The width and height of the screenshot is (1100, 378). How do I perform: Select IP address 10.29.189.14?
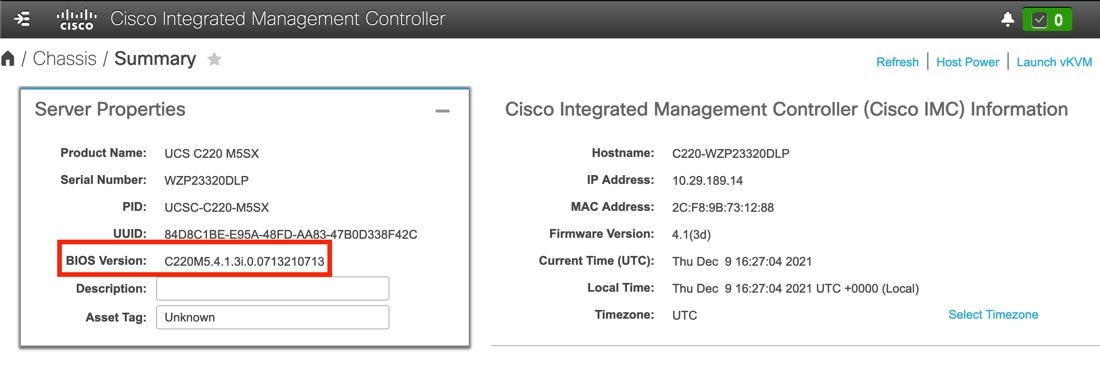[x=707, y=180]
